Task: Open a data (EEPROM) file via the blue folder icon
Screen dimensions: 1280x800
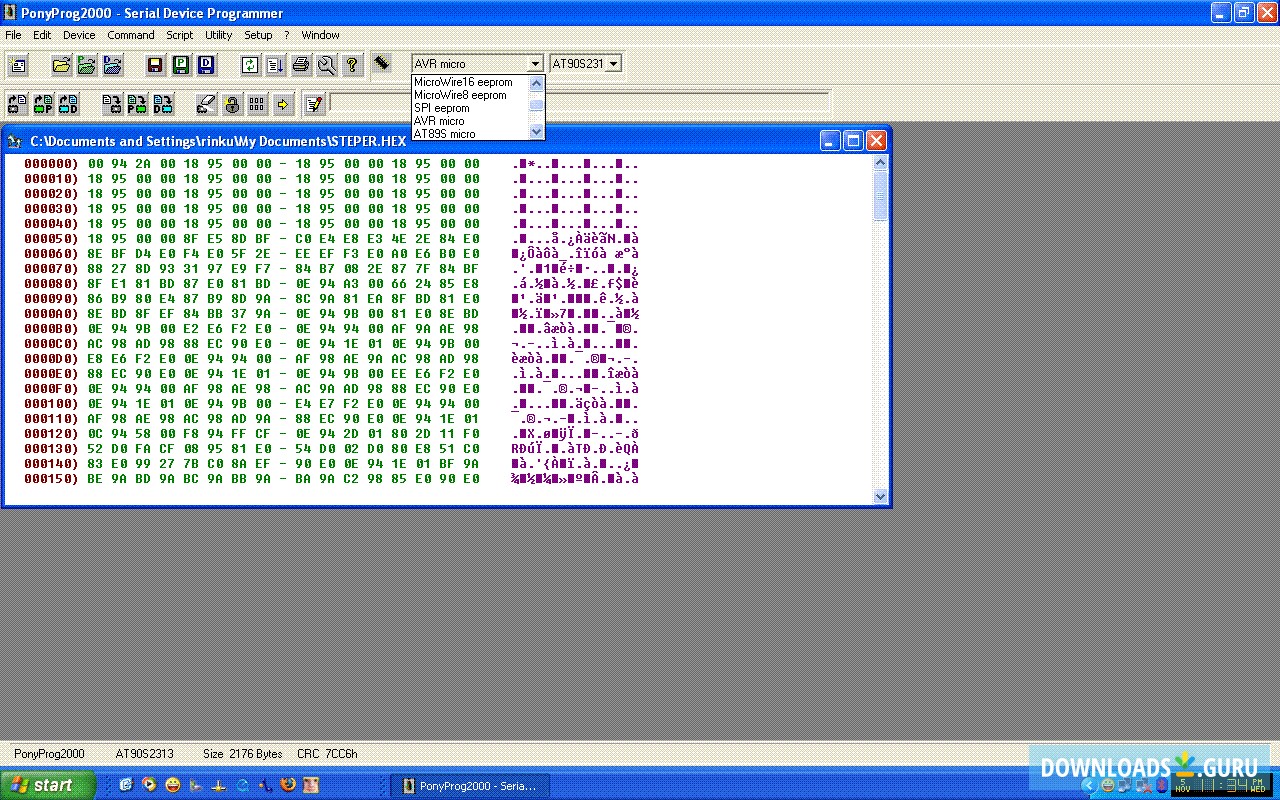Action: 112,66
